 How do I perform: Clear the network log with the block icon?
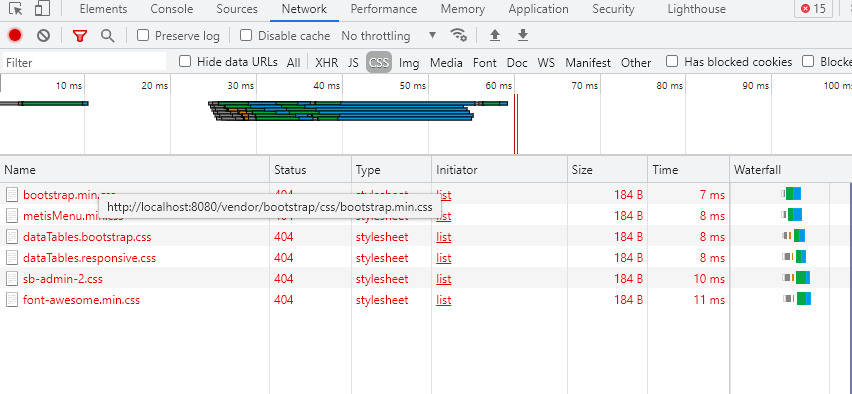pos(43,35)
